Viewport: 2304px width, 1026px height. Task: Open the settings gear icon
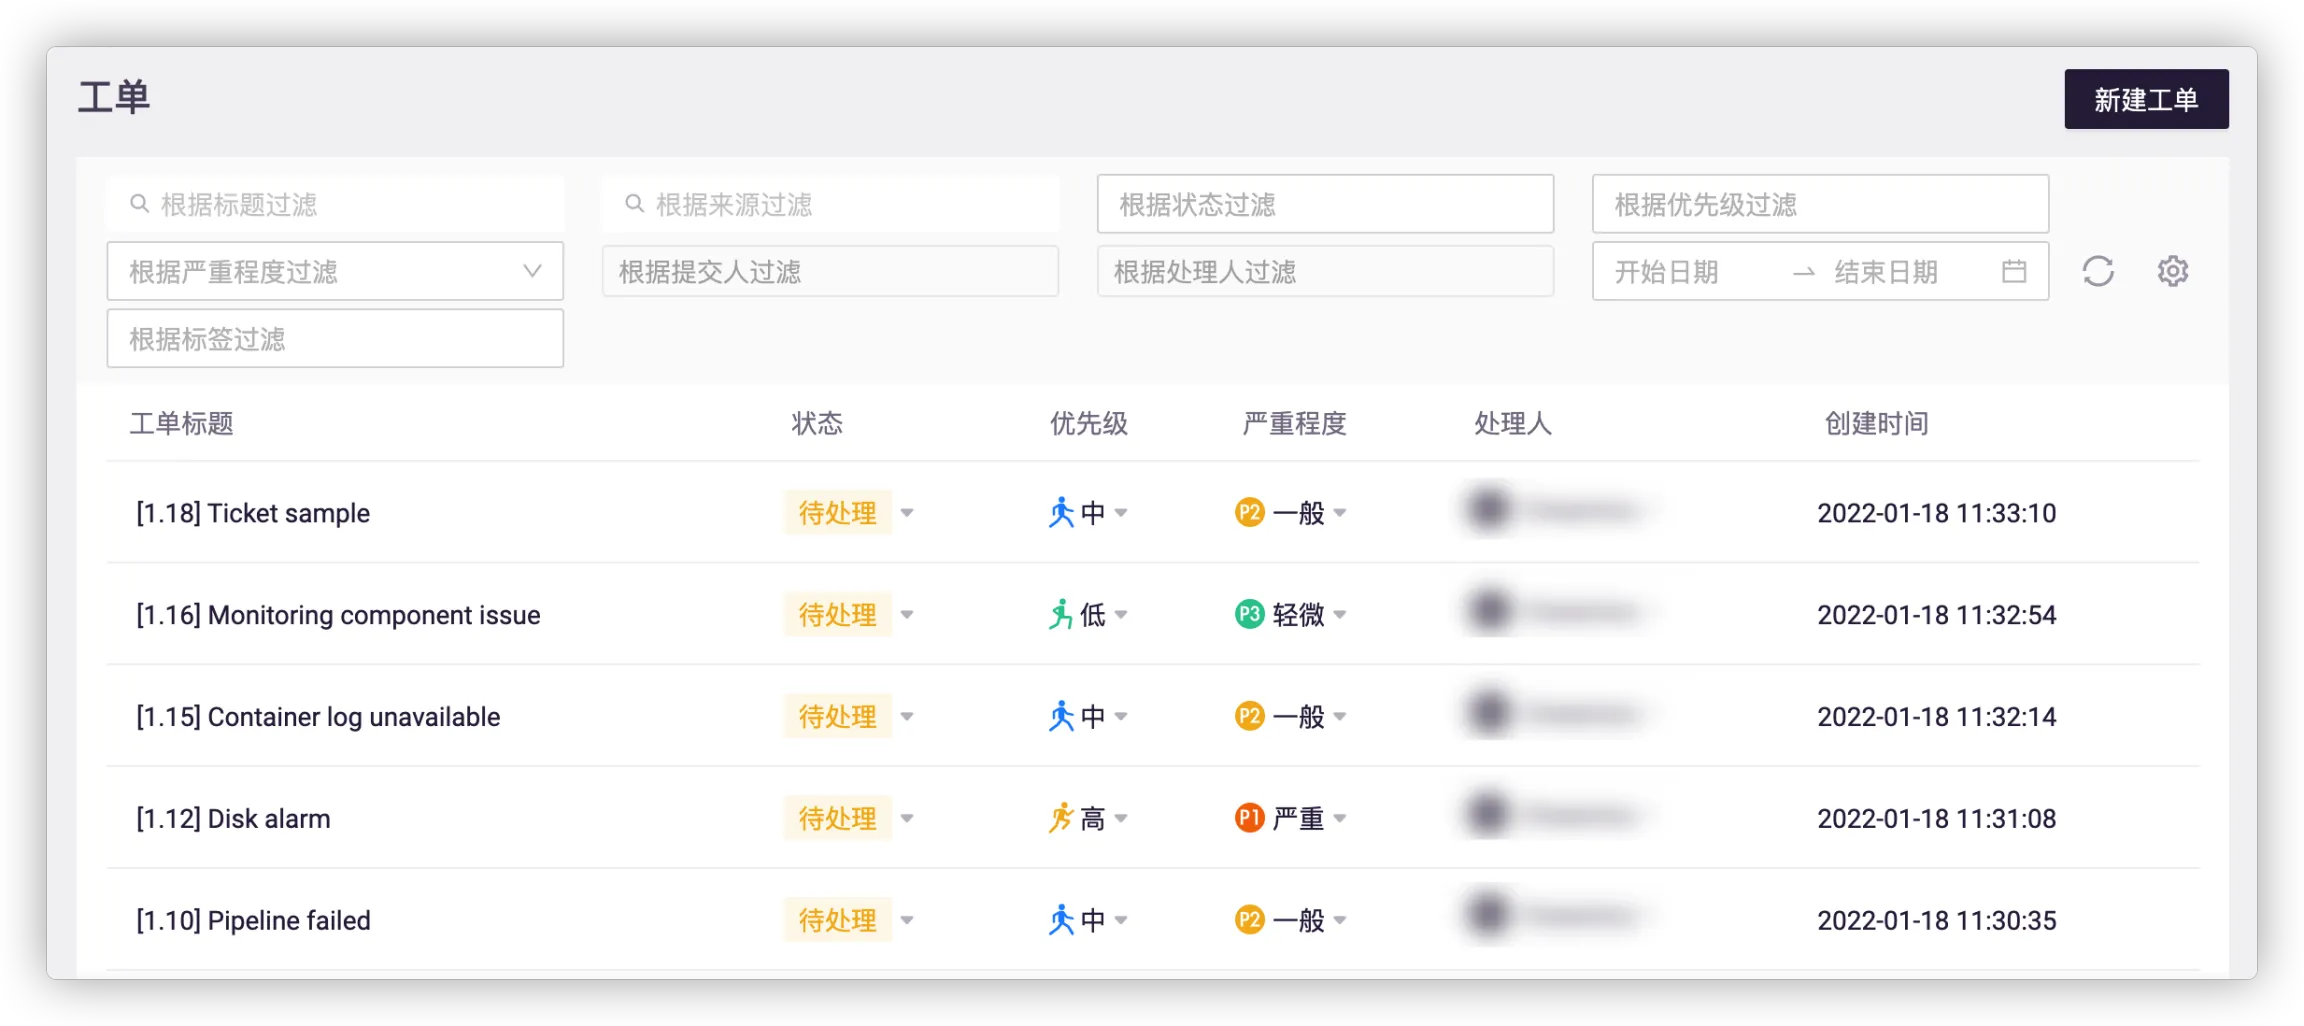pos(2172,271)
